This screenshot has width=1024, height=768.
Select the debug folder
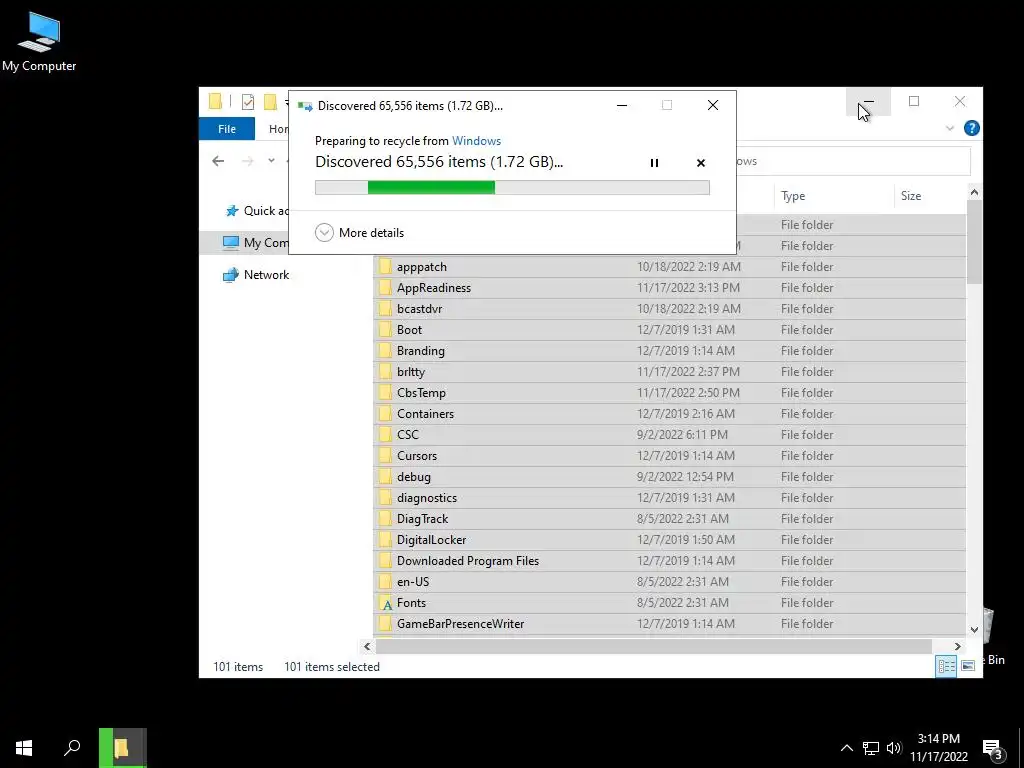[x=669, y=476]
